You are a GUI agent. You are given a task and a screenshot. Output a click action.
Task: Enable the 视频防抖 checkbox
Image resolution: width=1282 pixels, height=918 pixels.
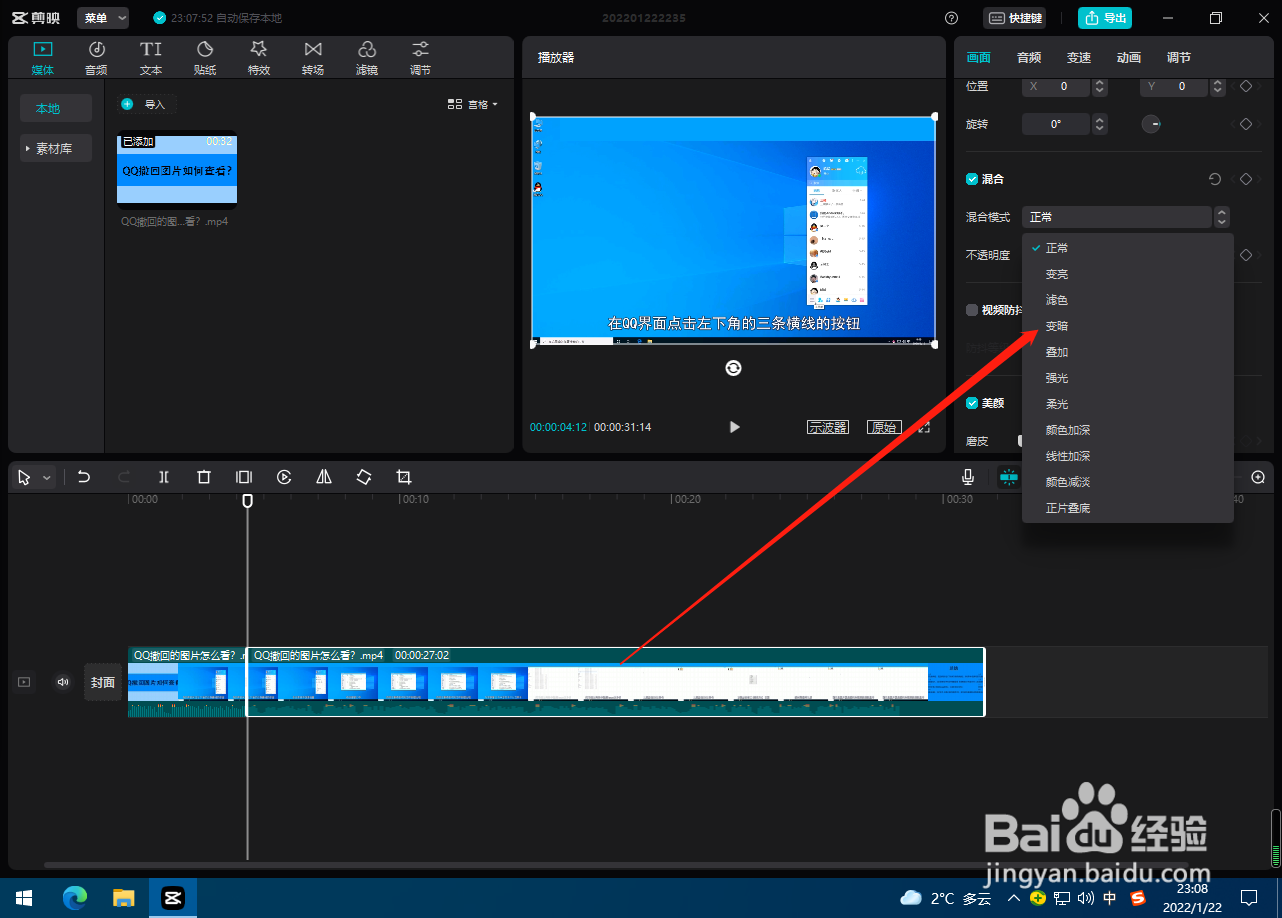point(972,310)
